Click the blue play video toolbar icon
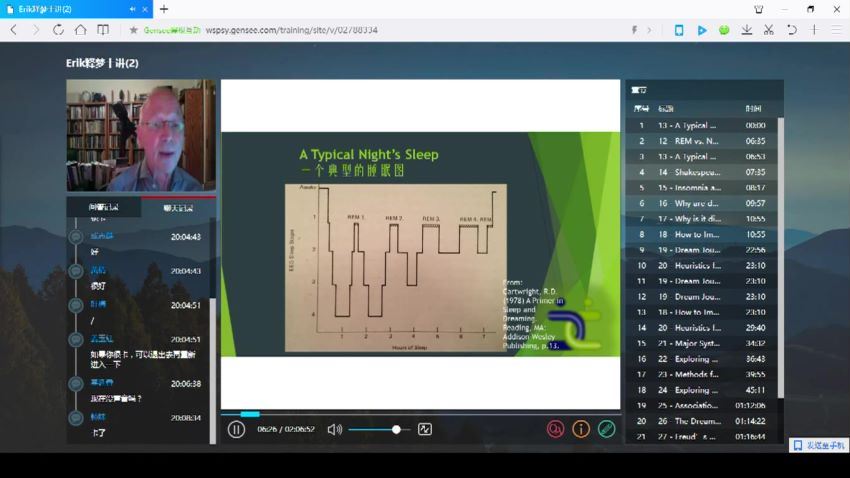The width and height of the screenshot is (850, 478). click(x=701, y=30)
